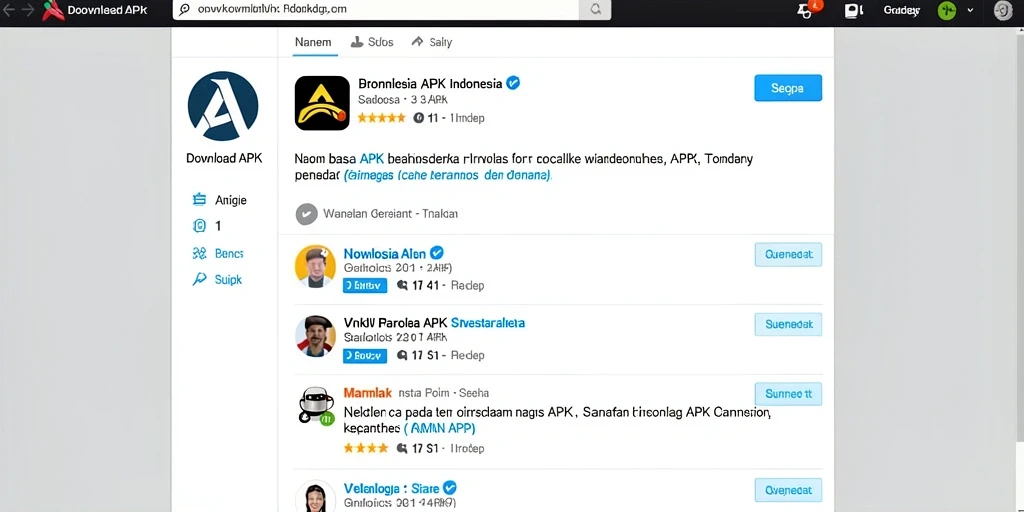
Task: Click the browser address bar field
Action: click(x=376, y=10)
